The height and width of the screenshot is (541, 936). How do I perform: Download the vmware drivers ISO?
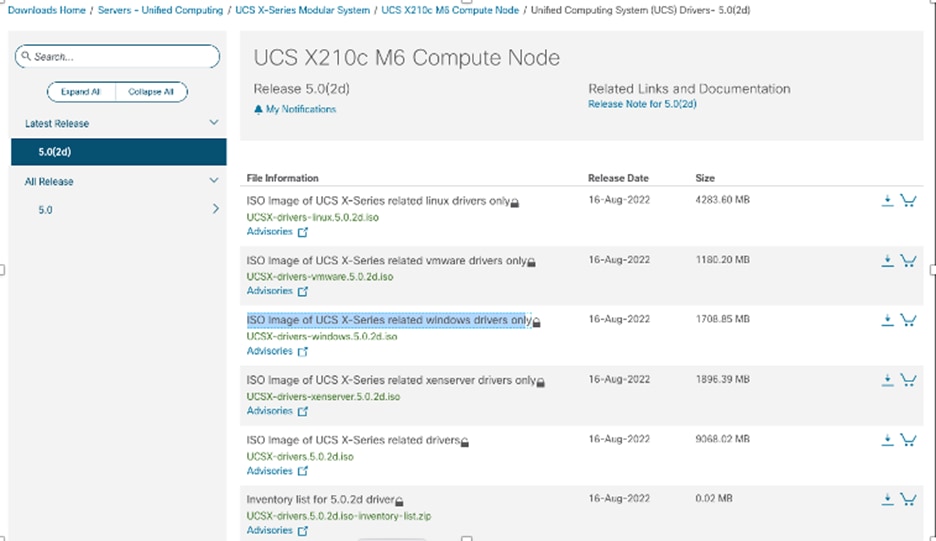click(887, 260)
